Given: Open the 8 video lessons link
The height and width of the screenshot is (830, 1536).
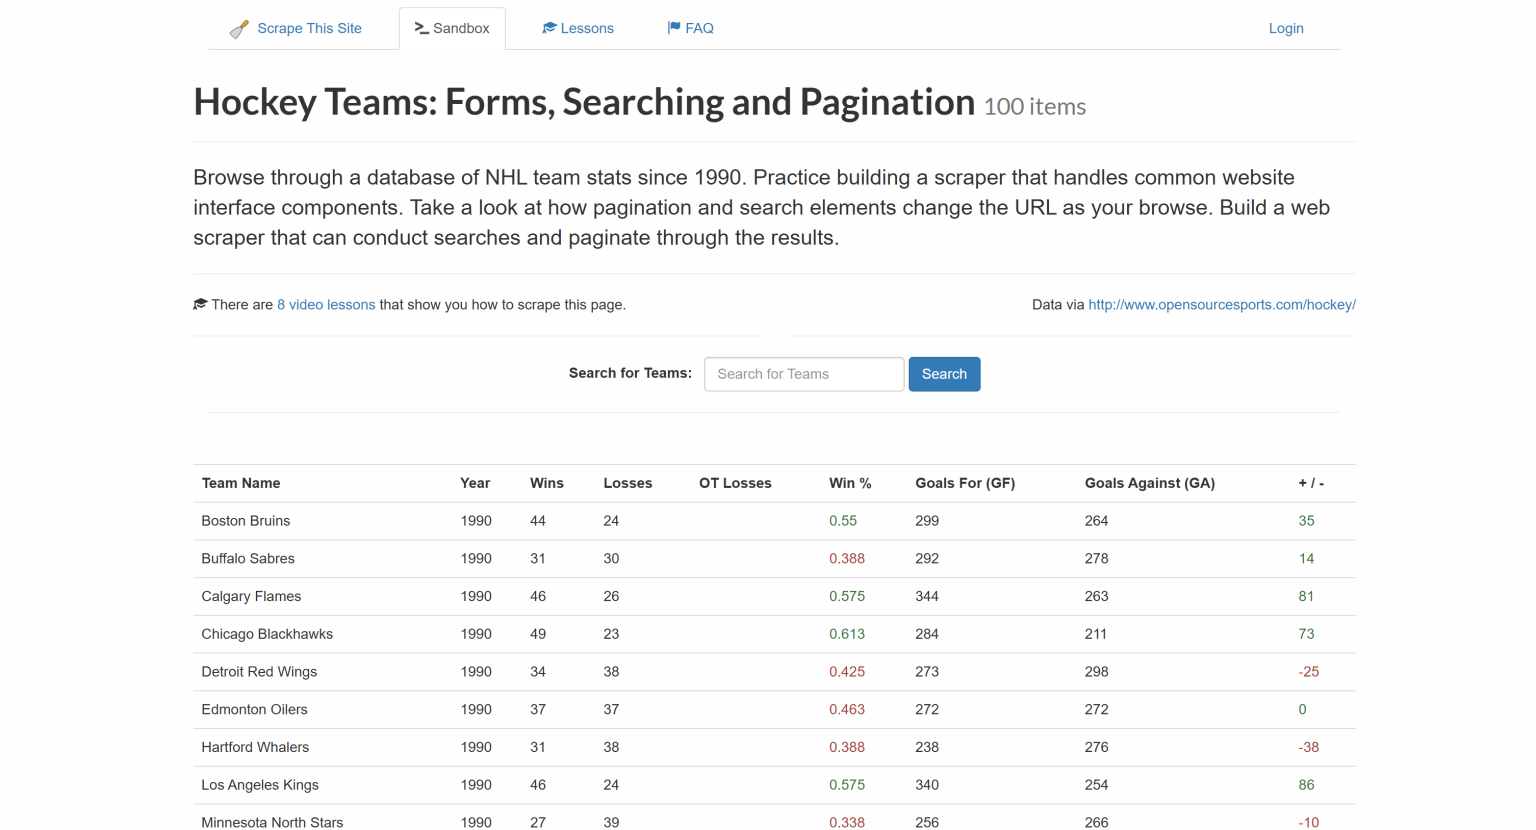Looking at the screenshot, I should (x=326, y=304).
